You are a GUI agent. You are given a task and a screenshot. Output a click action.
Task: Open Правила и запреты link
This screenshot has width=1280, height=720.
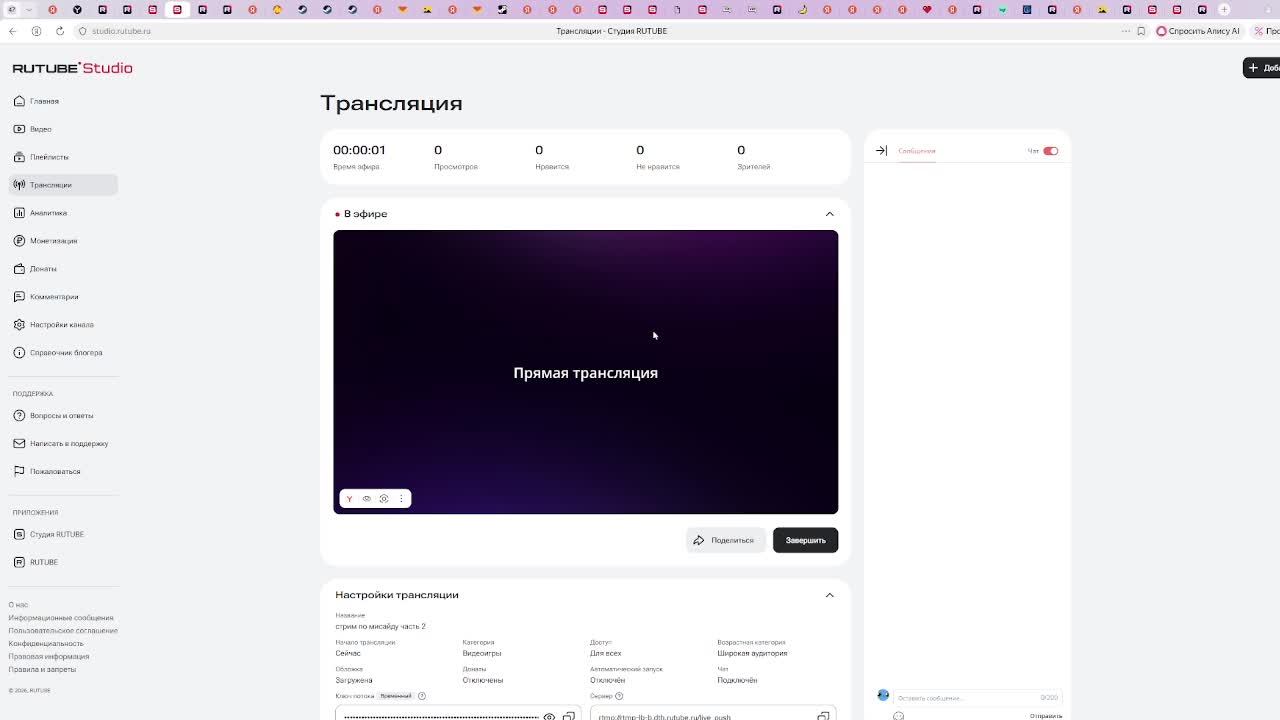(x=42, y=670)
